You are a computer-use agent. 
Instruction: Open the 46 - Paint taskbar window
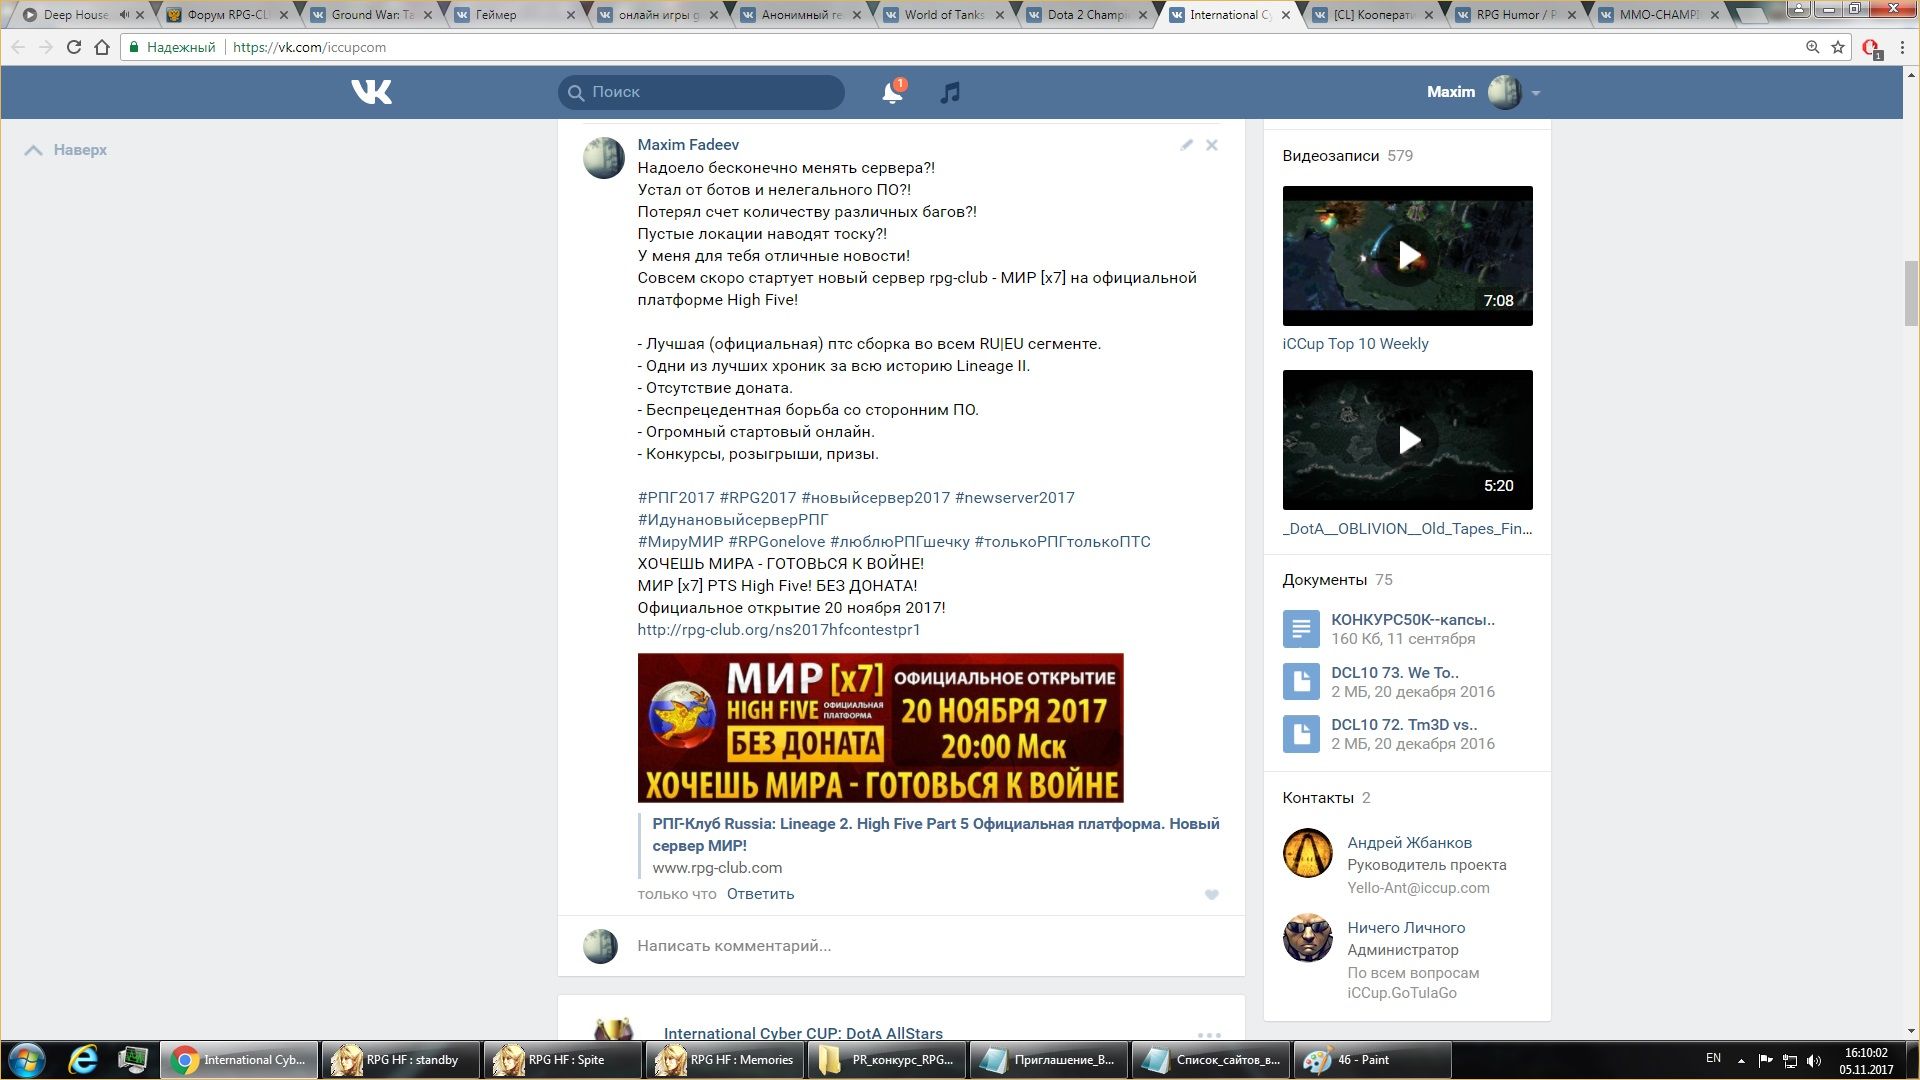pos(1372,1060)
